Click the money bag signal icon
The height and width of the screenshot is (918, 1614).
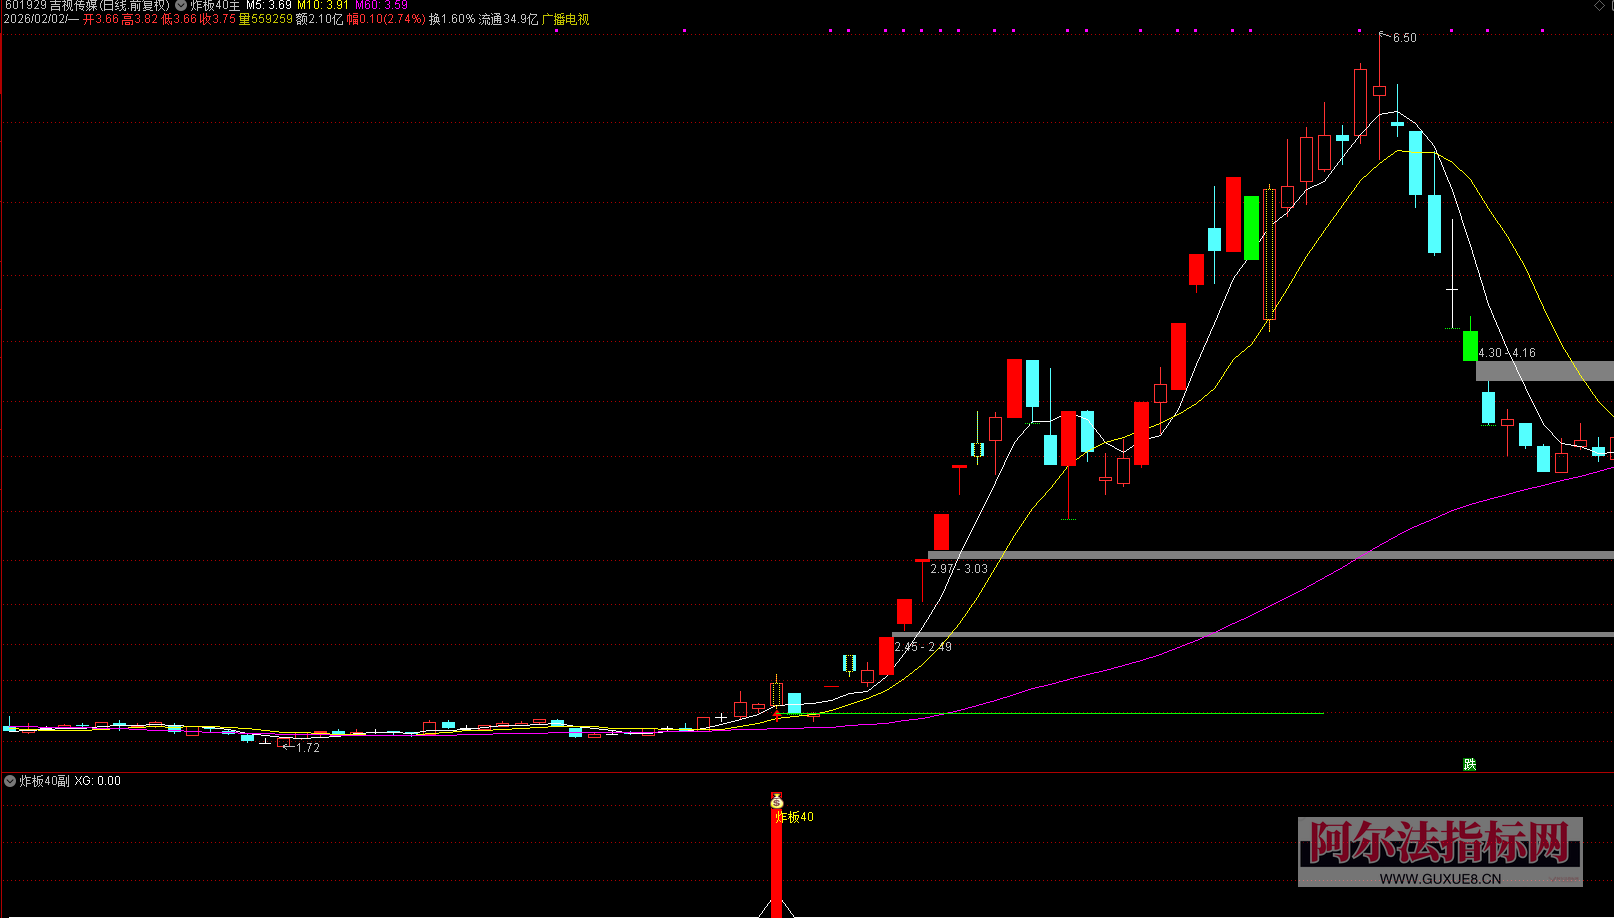tap(777, 801)
